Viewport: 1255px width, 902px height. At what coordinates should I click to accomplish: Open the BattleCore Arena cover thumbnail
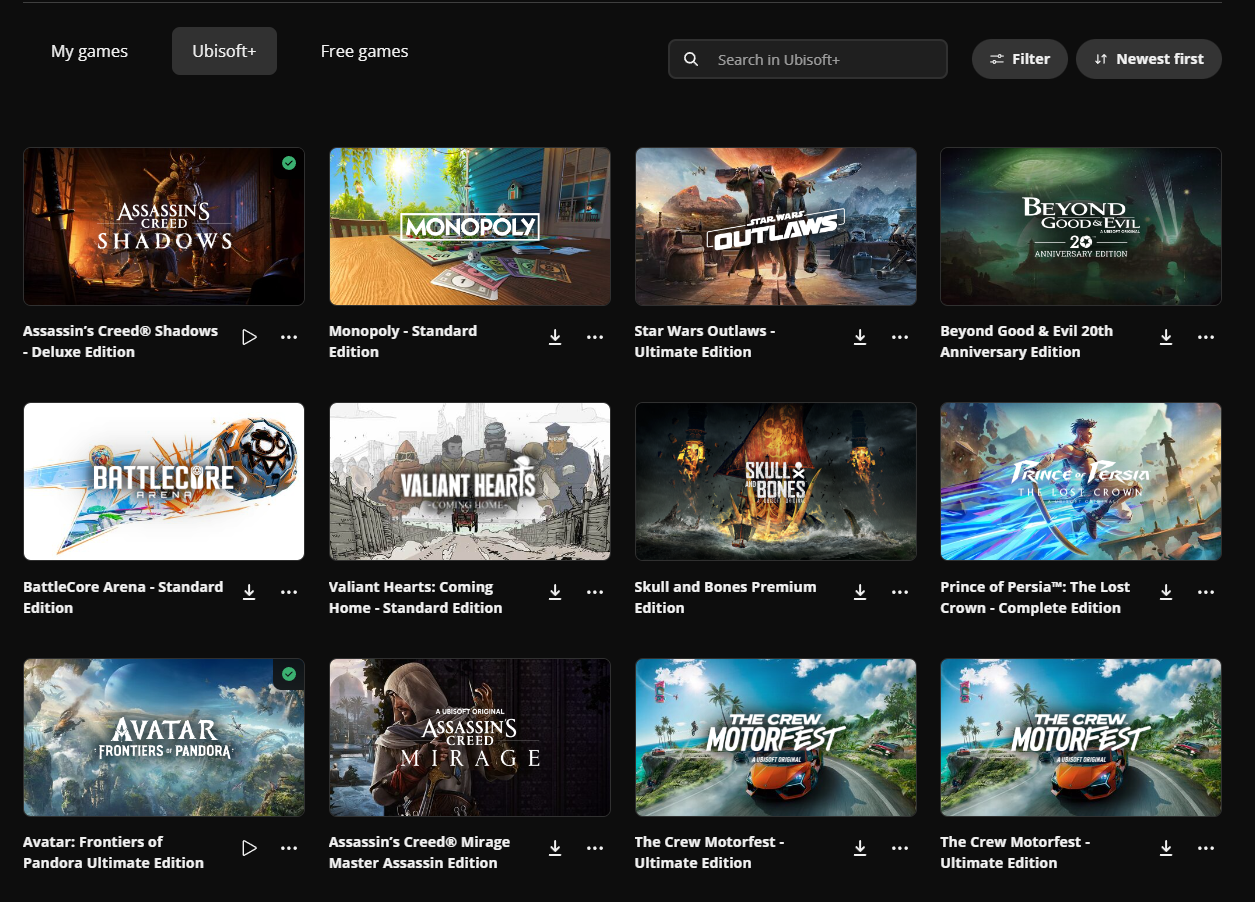click(x=164, y=481)
